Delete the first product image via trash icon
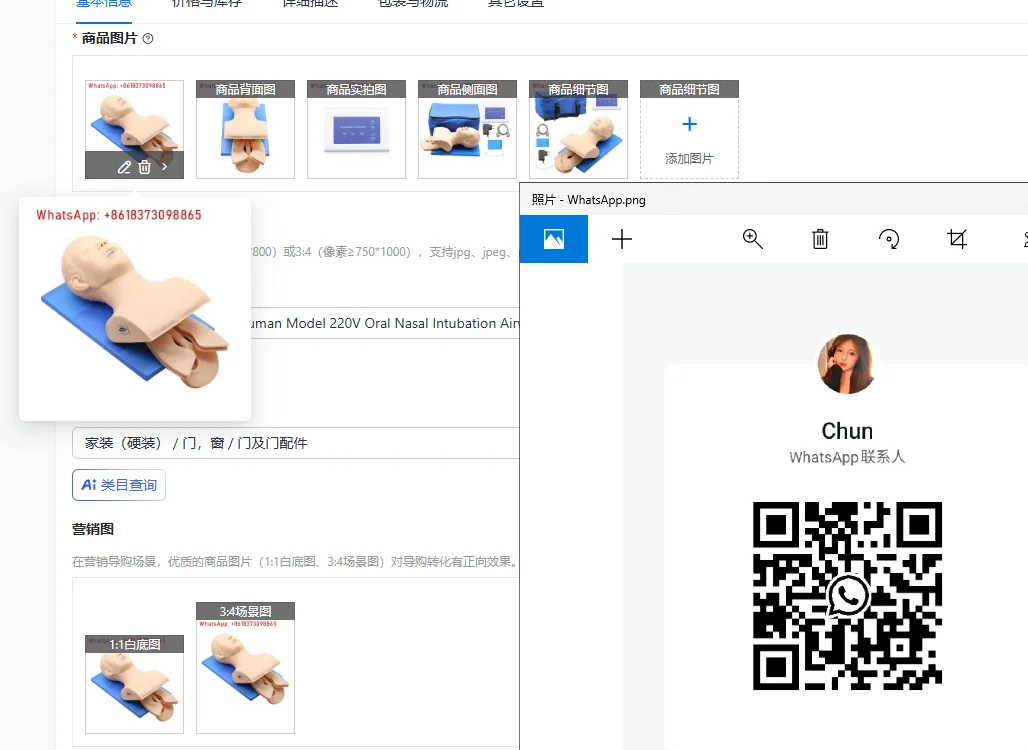Viewport: 1028px width, 750px height. click(144, 167)
